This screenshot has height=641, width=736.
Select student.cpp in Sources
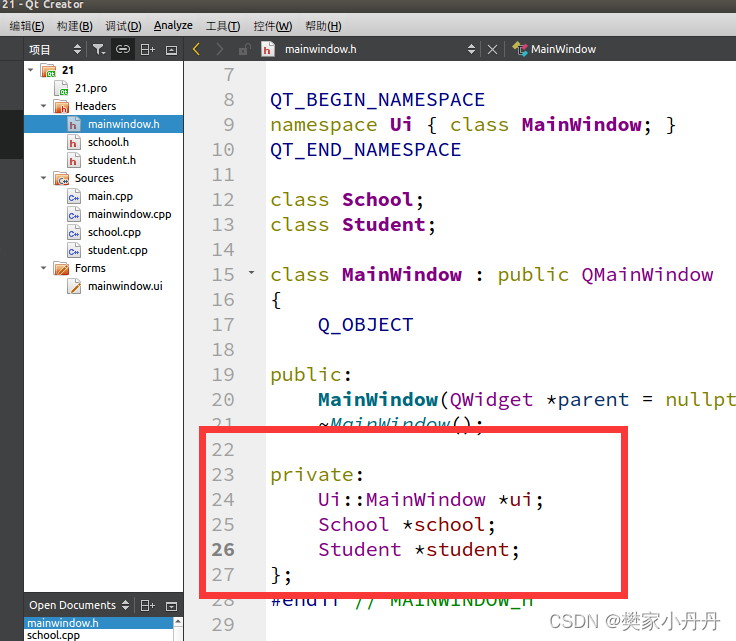[x=117, y=250]
